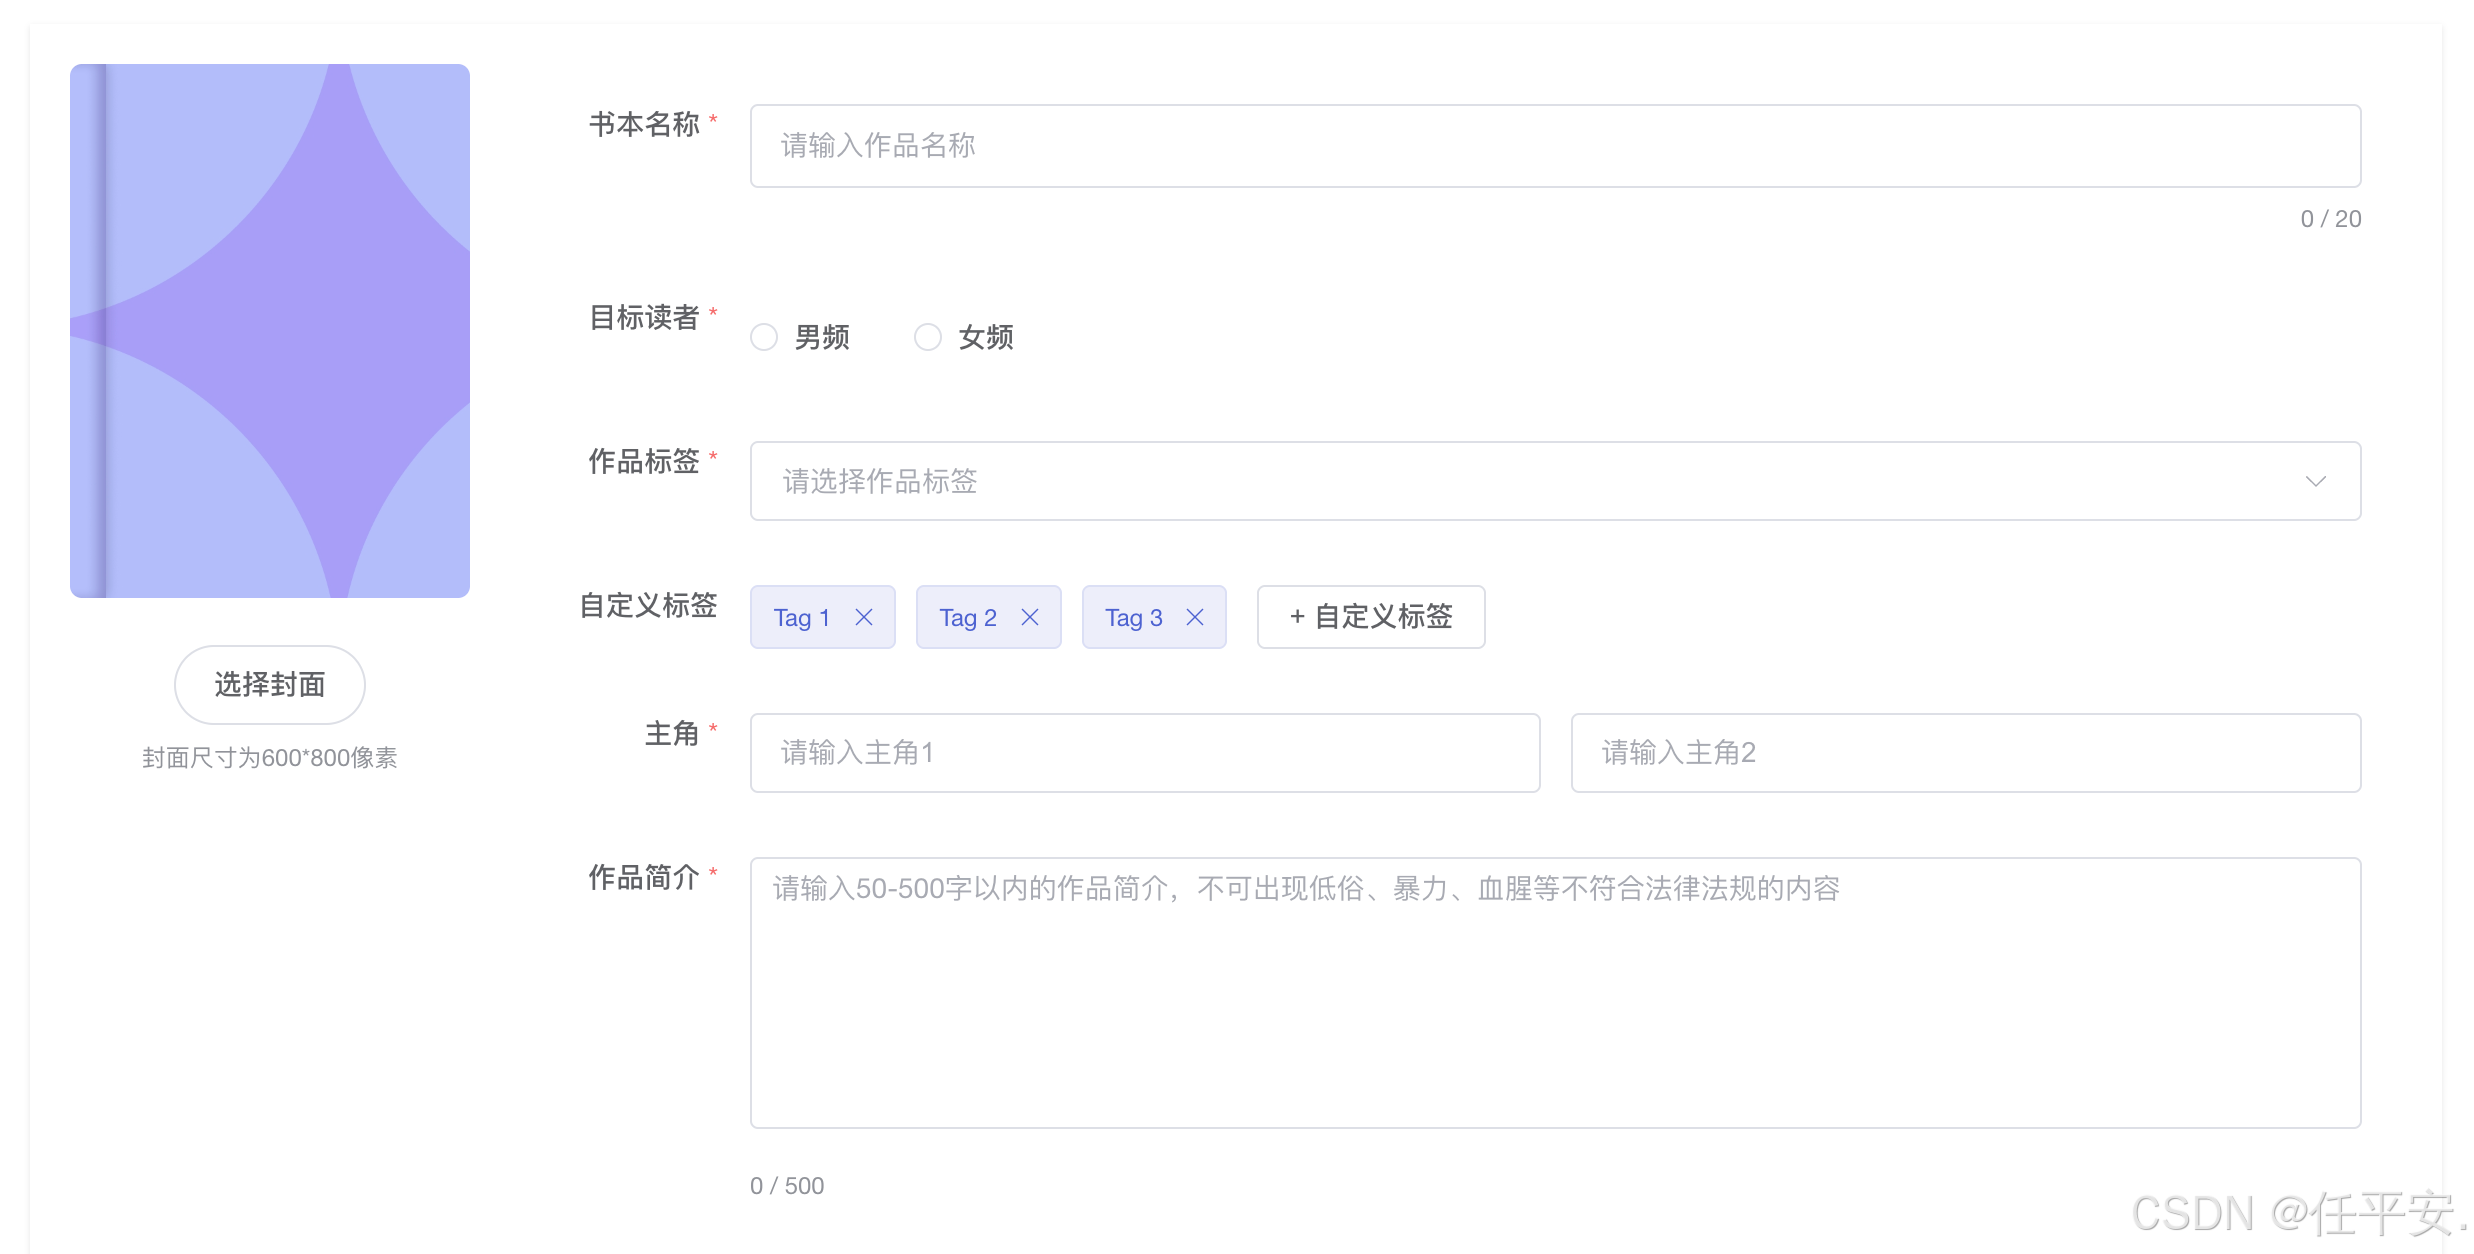Screen dimensions: 2474x1254
Task: Focus the 请输入主角2 input field
Action: coord(1965,753)
